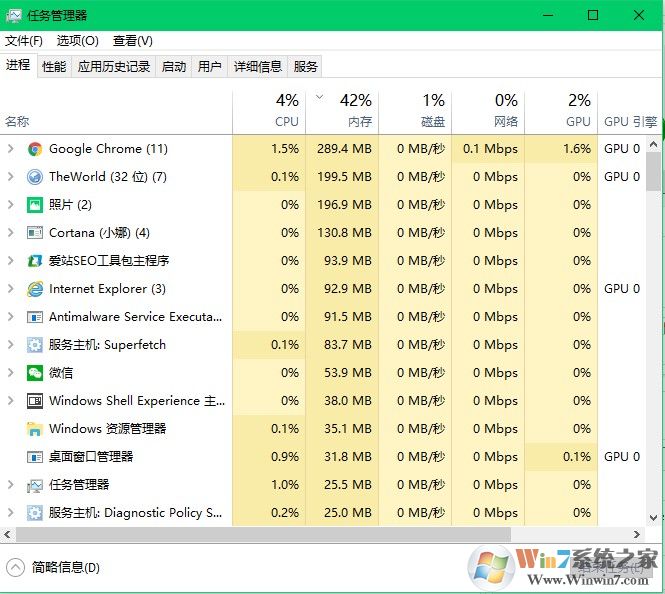The image size is (665, 594).
Task: Click Internet Explorer's GPU 0 engine cell
Action: point(622,289)
